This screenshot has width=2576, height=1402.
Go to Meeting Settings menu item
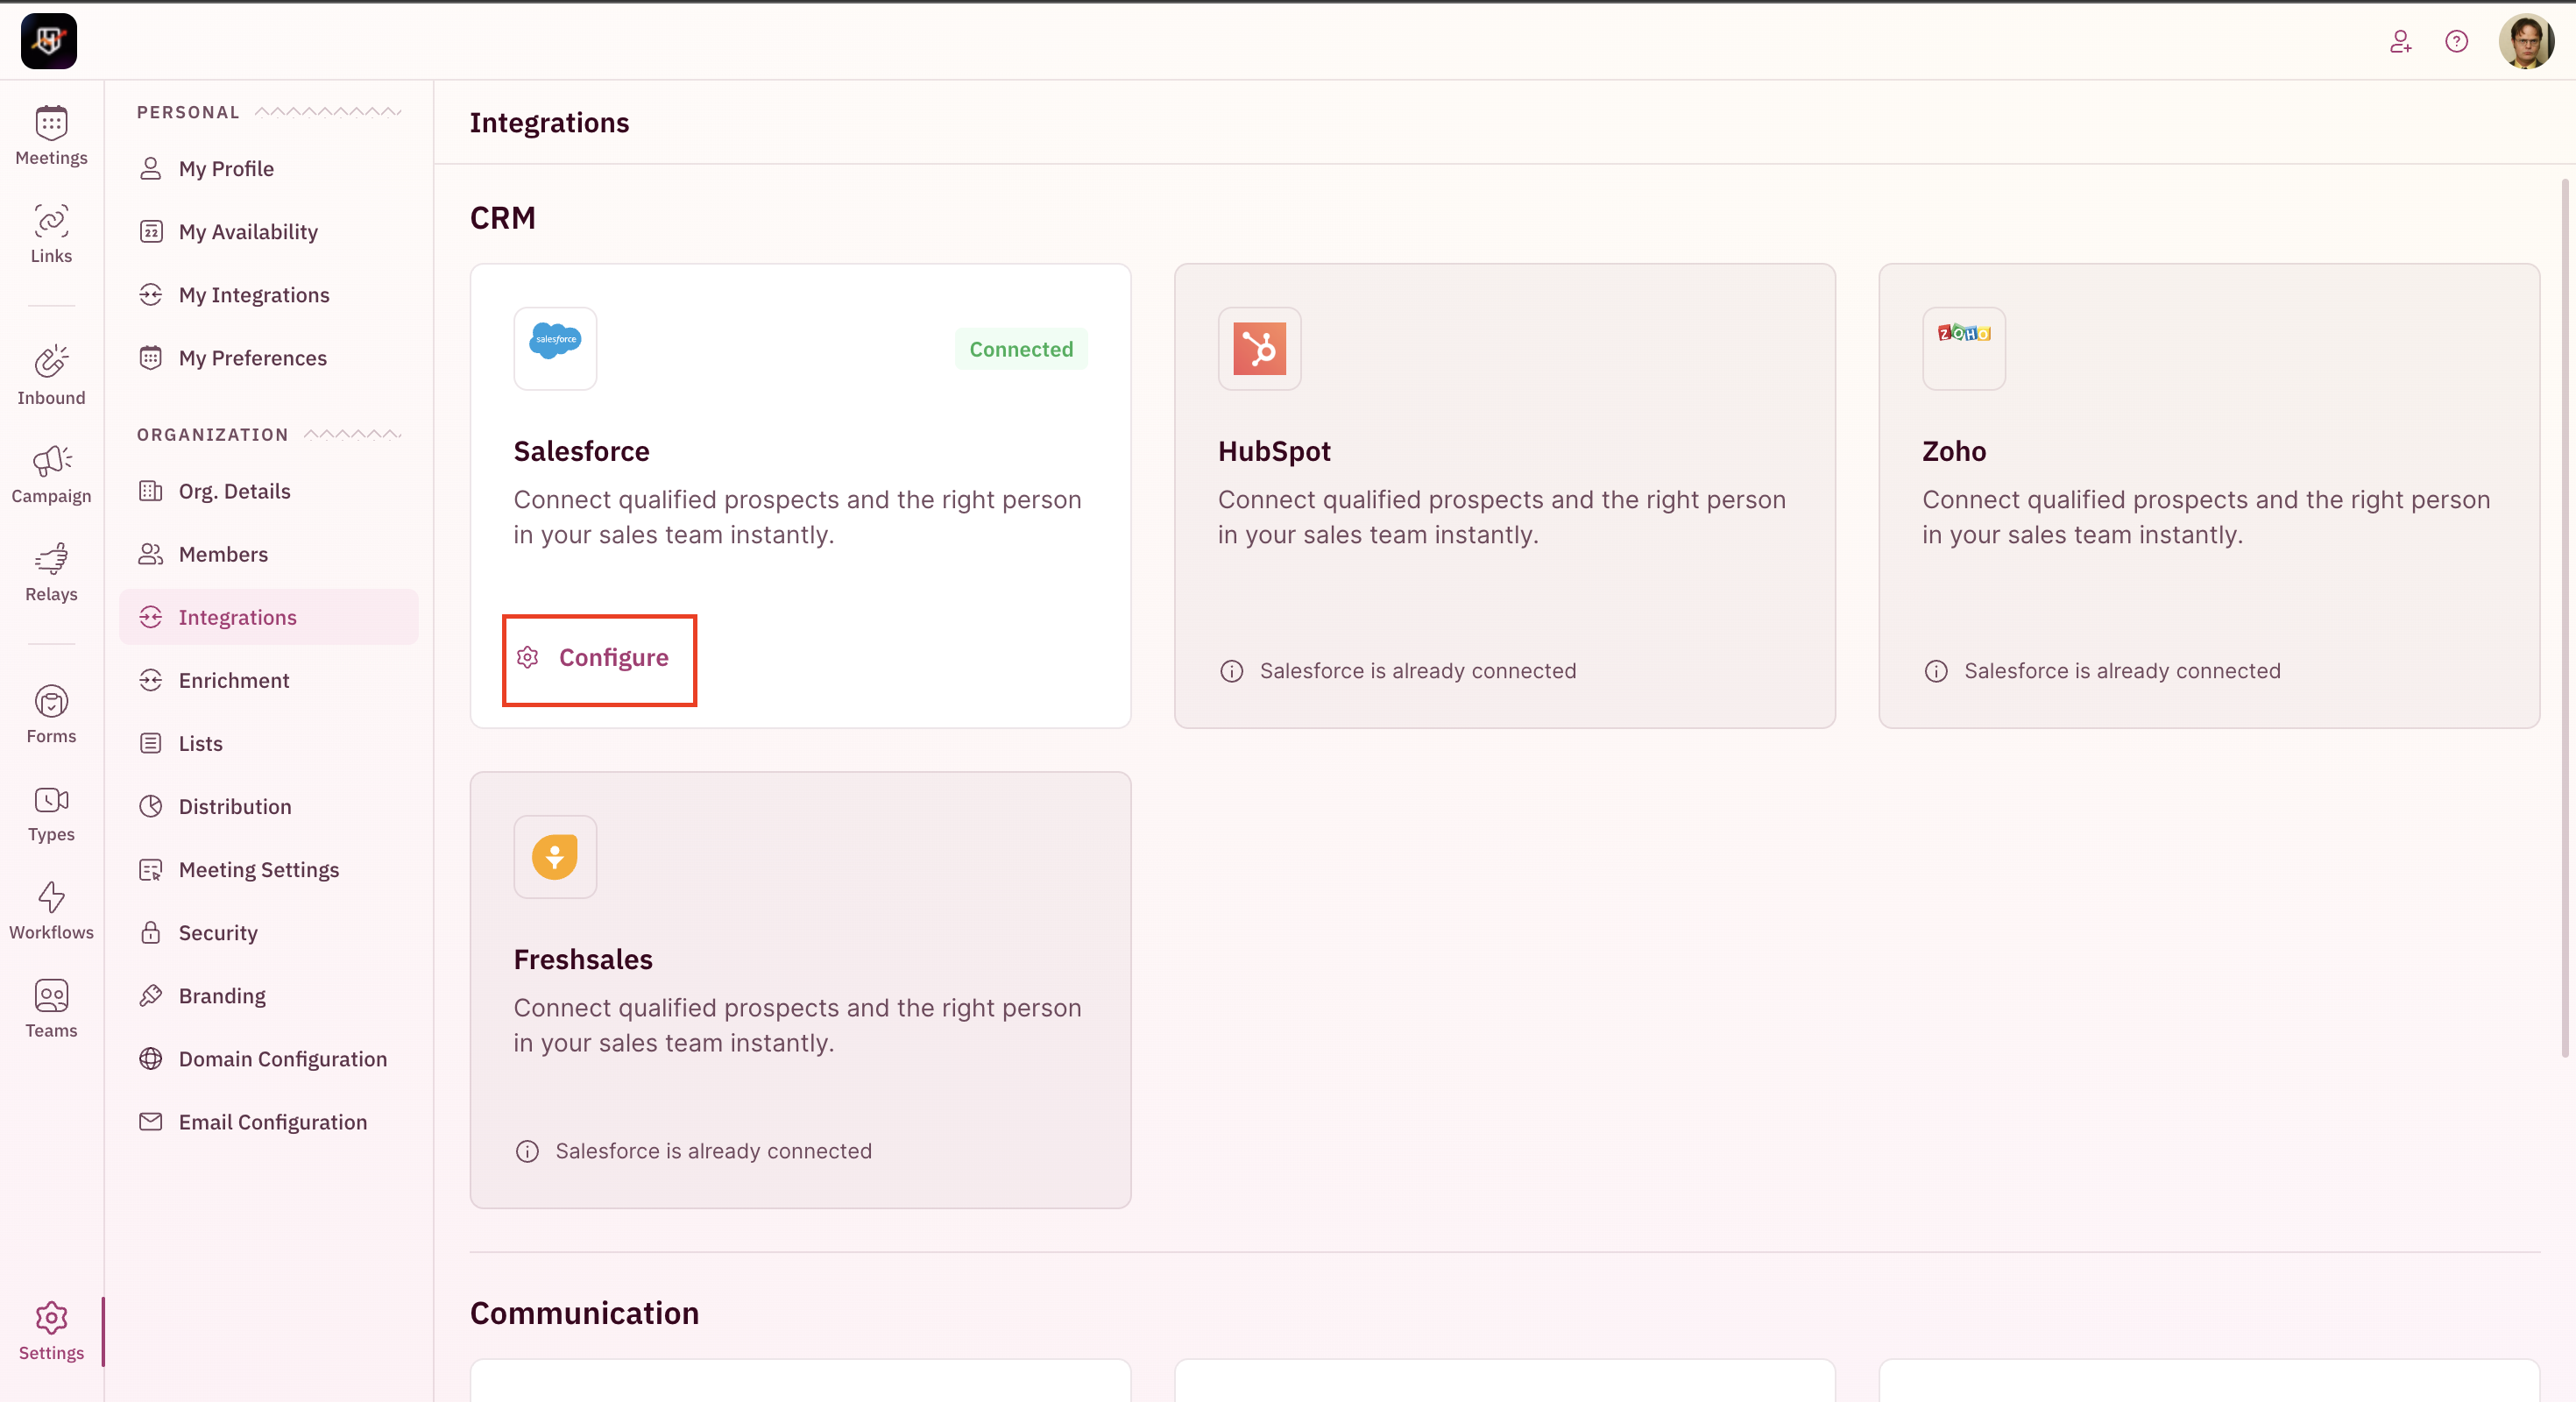point(258,869)
